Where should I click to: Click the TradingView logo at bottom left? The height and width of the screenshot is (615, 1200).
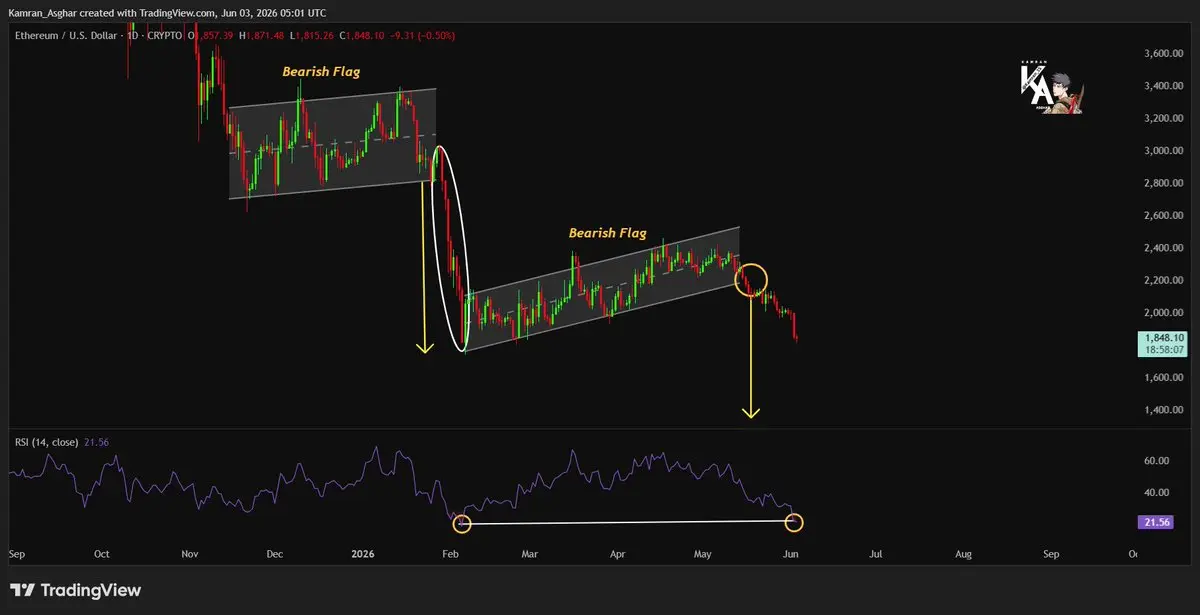tap(75, 591)
